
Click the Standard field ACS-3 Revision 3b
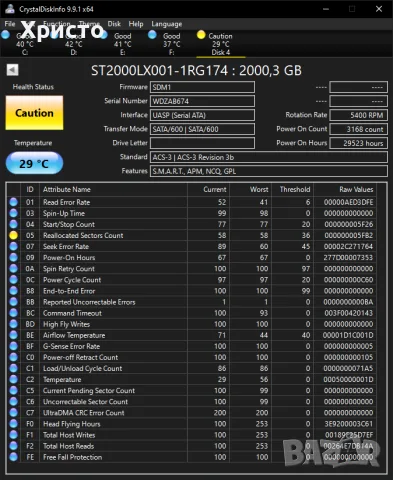269,157
